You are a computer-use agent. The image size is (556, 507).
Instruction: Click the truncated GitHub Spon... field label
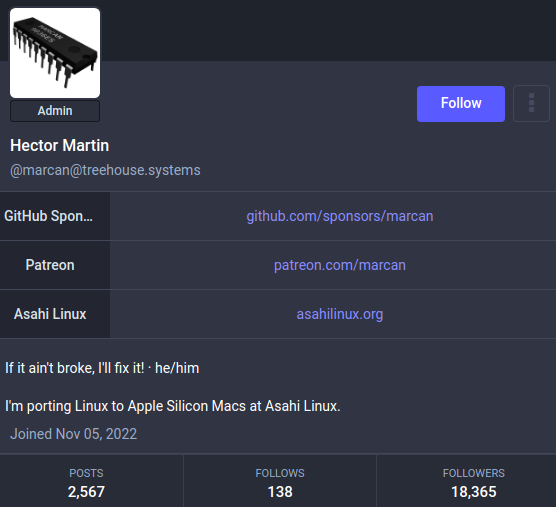tap(48, 216)
